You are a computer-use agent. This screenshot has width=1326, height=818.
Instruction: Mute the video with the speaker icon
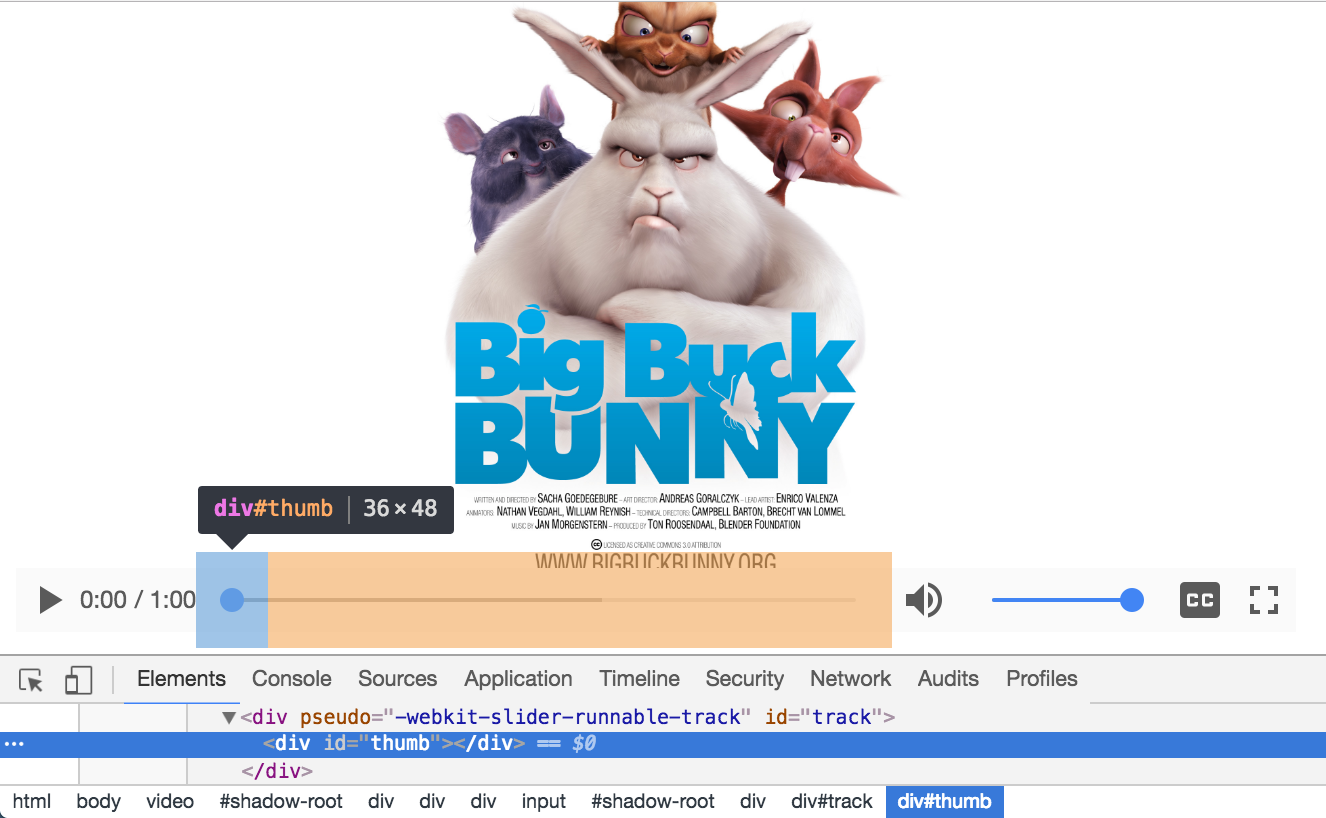(924, 600)
